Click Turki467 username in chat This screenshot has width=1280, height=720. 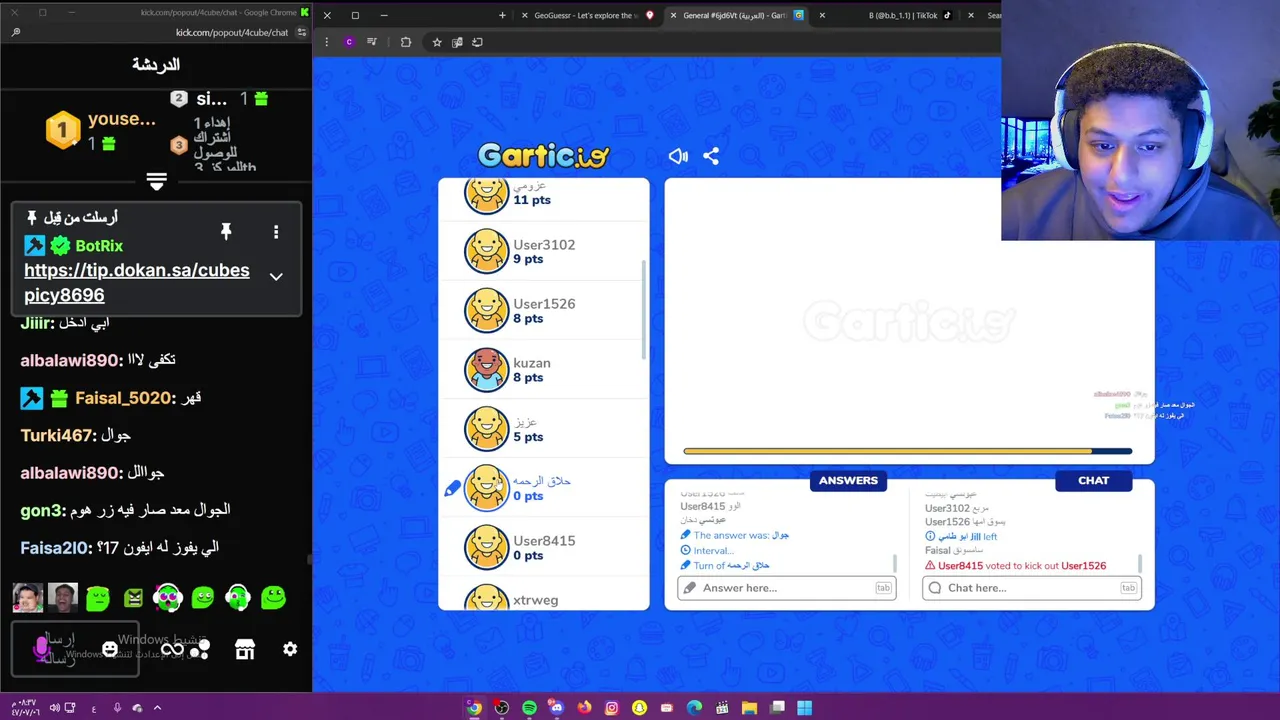pos(57,435)
